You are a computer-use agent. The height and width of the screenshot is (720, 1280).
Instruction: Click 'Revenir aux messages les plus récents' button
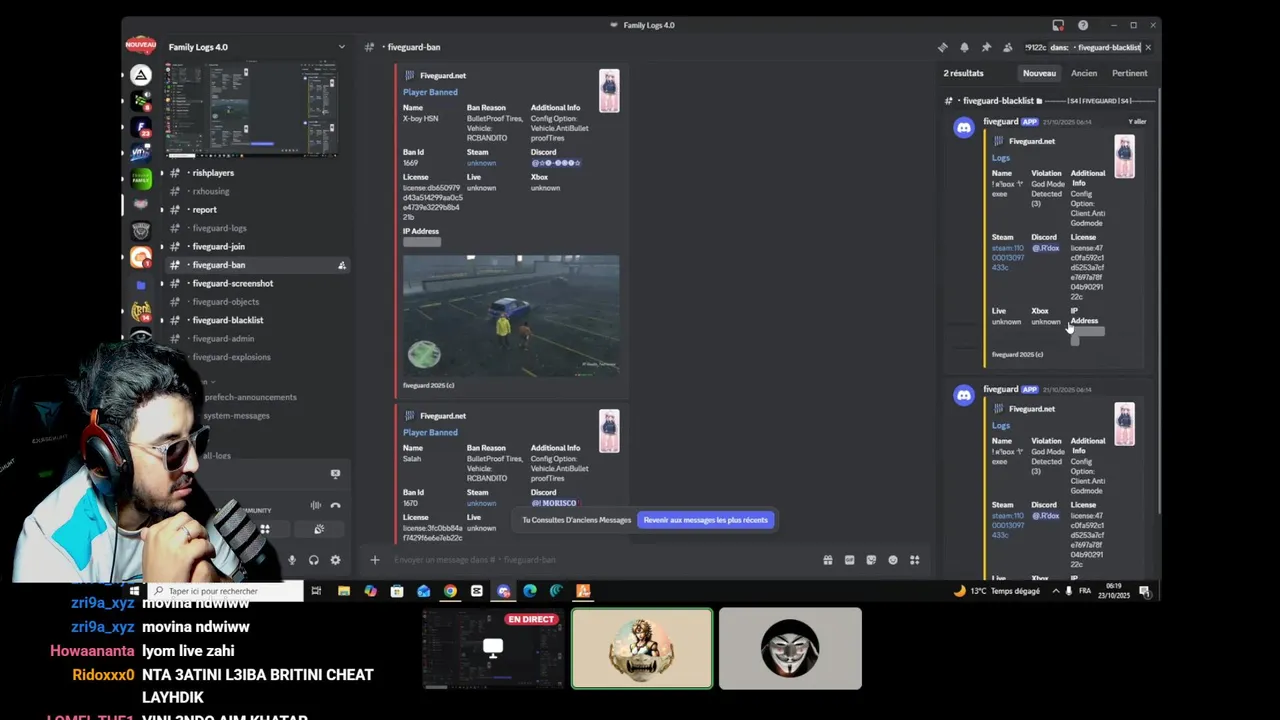(706, 520)
